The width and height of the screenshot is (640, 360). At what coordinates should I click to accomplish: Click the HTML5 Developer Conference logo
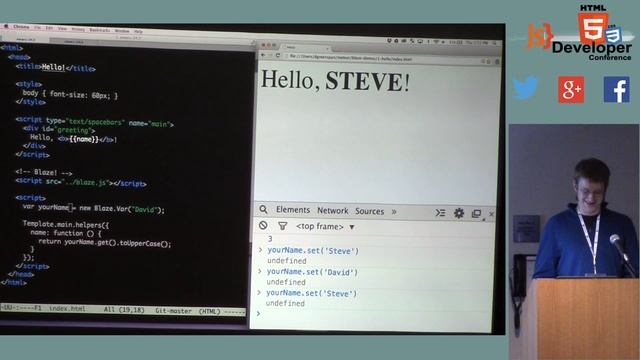[579, 33]
